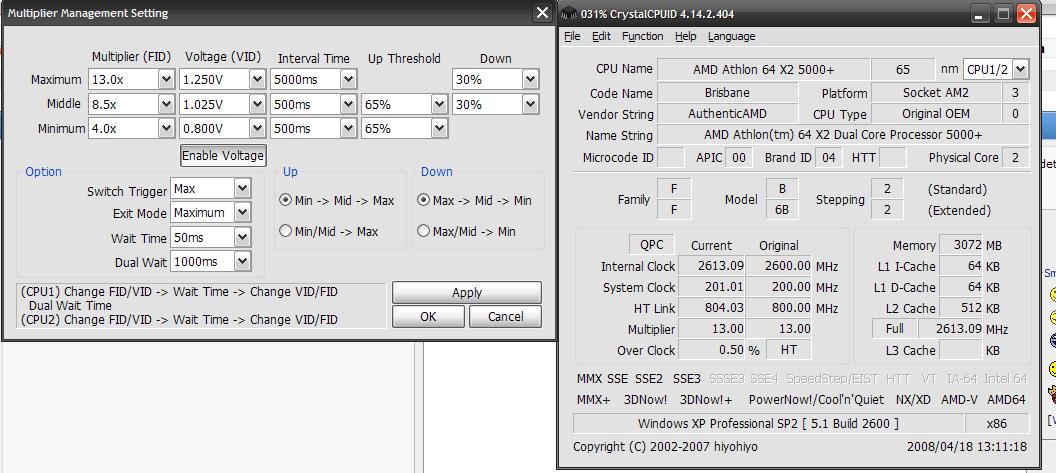Viewport: 1056px width, 473px height.
Task: Minimize the CrystalCPUID window
Action: pos(980,13)
